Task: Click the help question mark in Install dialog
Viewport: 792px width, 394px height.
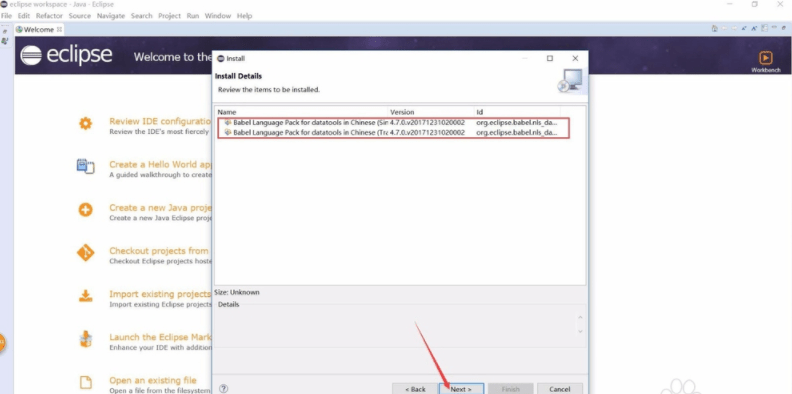Action: [x=224, y=389]
